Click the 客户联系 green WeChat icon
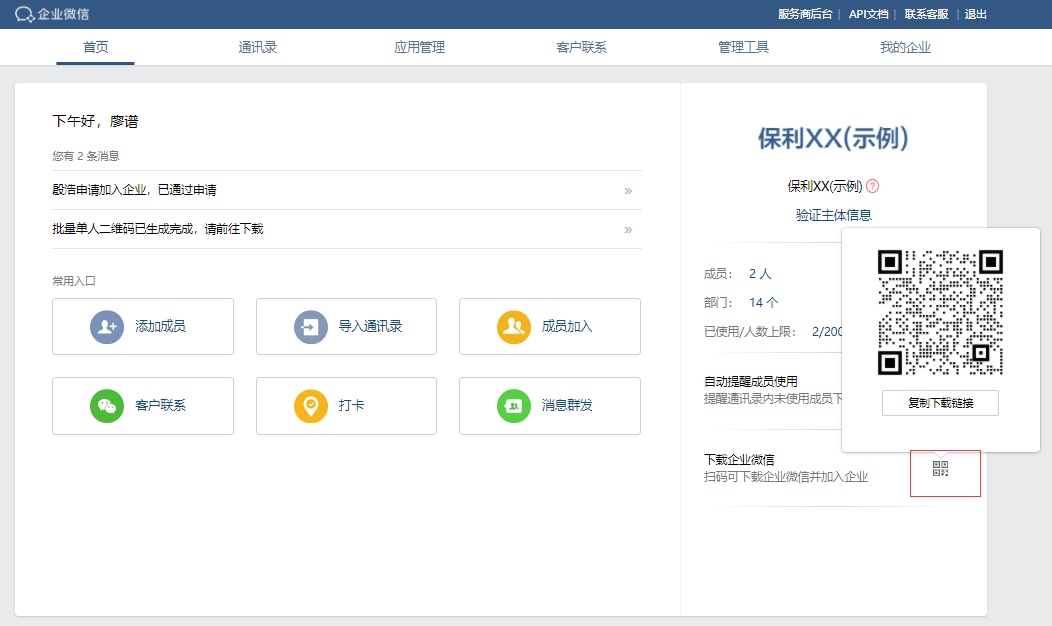This screenshot has height=626, width=1052. point(107,406)
